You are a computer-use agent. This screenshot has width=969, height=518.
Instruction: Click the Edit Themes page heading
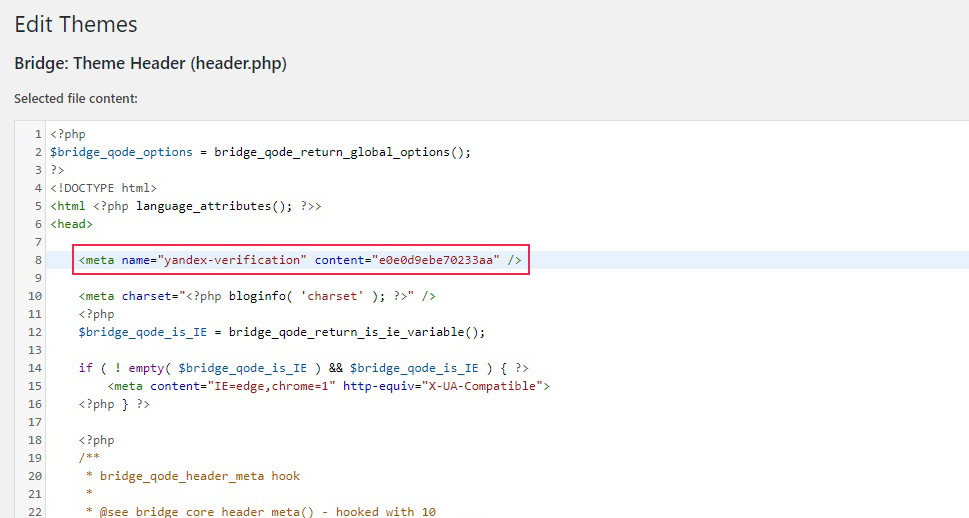(x=76, y=25)
